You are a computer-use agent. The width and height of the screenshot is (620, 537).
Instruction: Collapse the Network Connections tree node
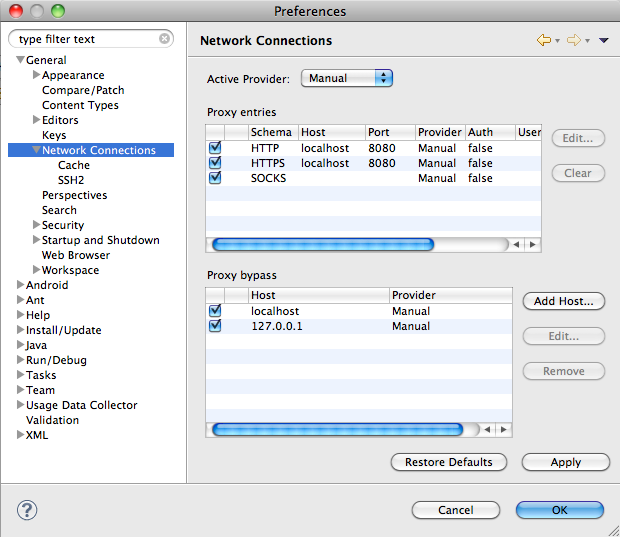click(36, 150)
